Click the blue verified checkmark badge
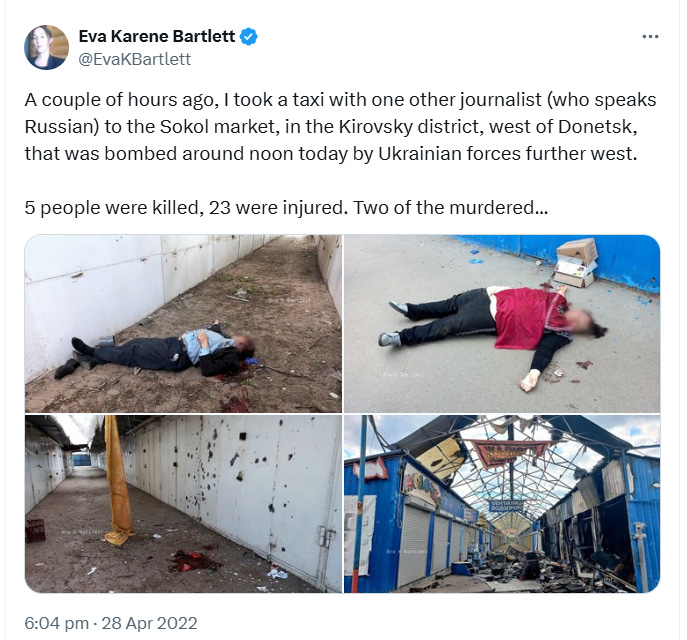The height and width of the screenshot is (640, 687). [249, 37]
